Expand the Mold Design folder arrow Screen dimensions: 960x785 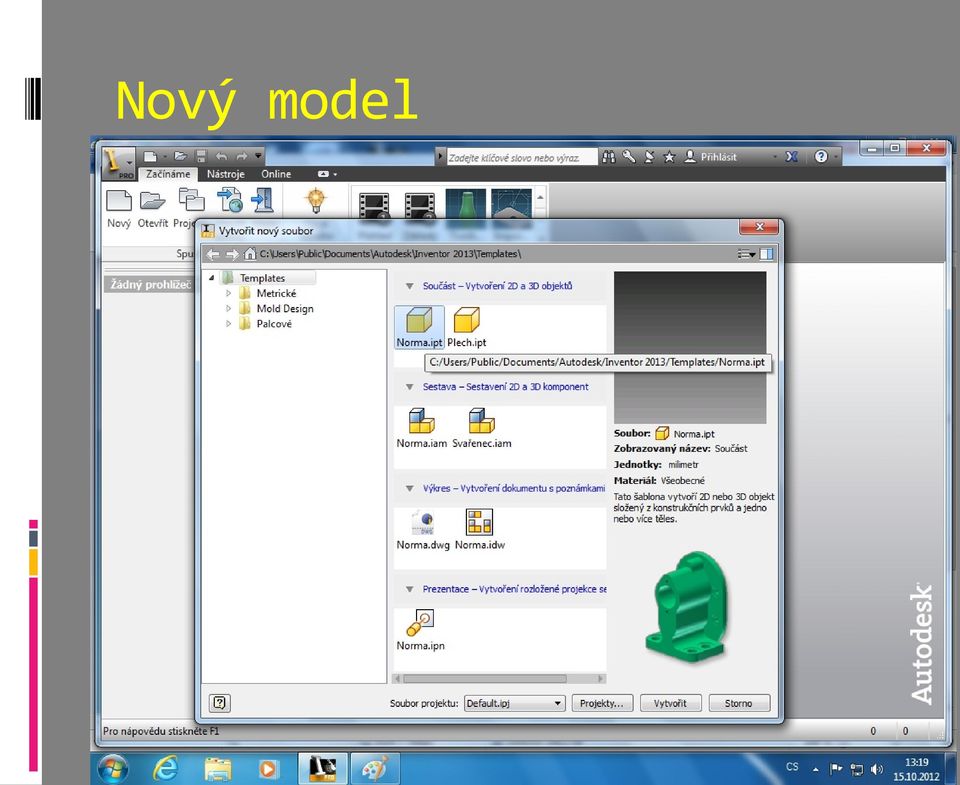[228, 309]
